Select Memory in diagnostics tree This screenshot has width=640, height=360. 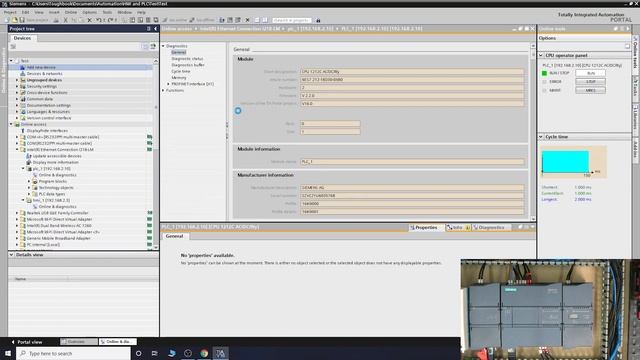click(179, 78)
